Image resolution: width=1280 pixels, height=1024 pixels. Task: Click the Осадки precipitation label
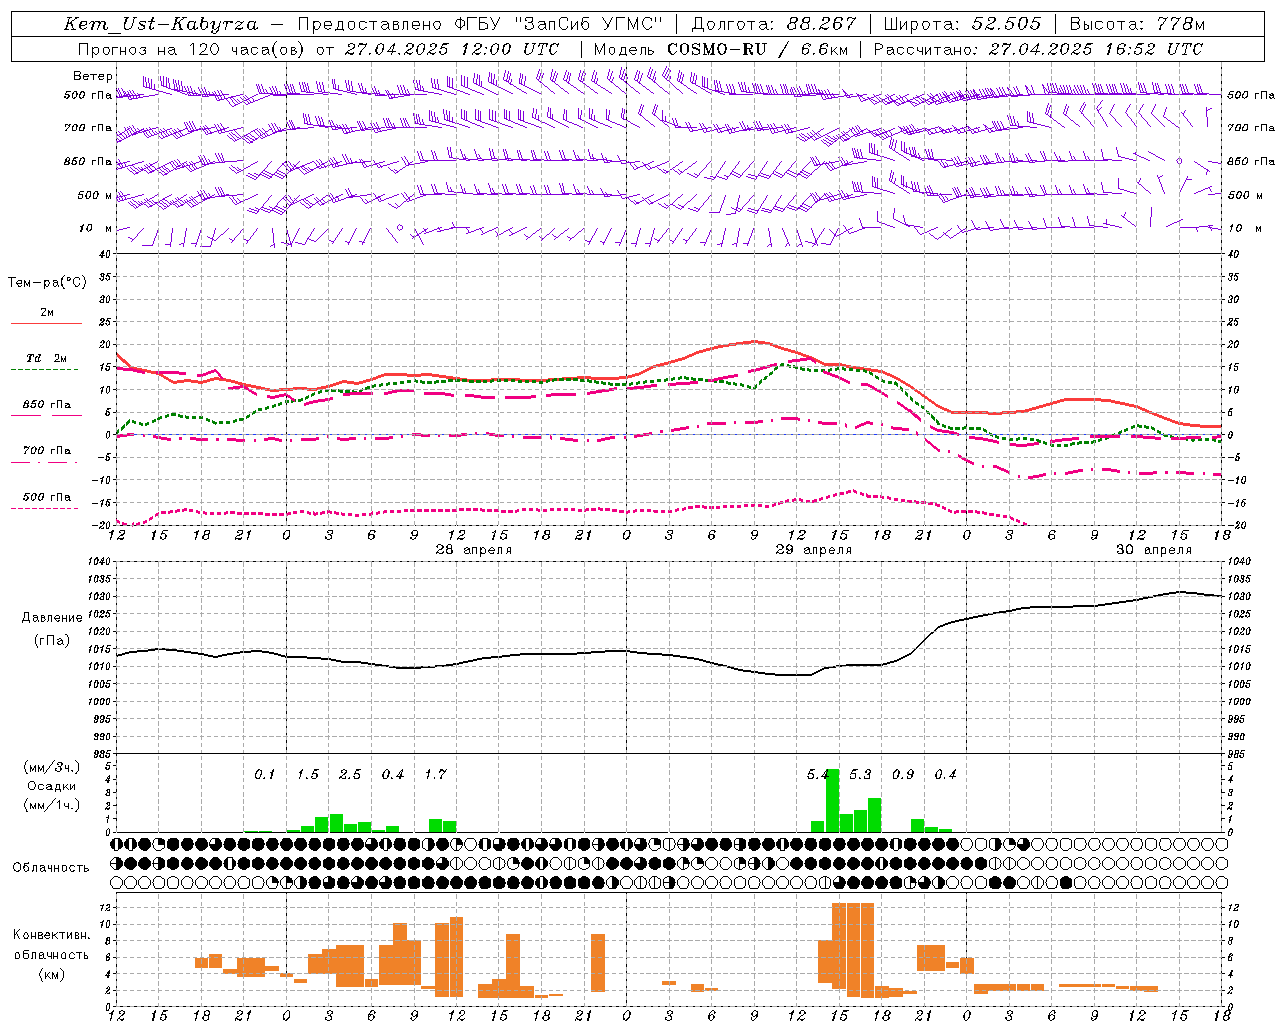point(52,786)
